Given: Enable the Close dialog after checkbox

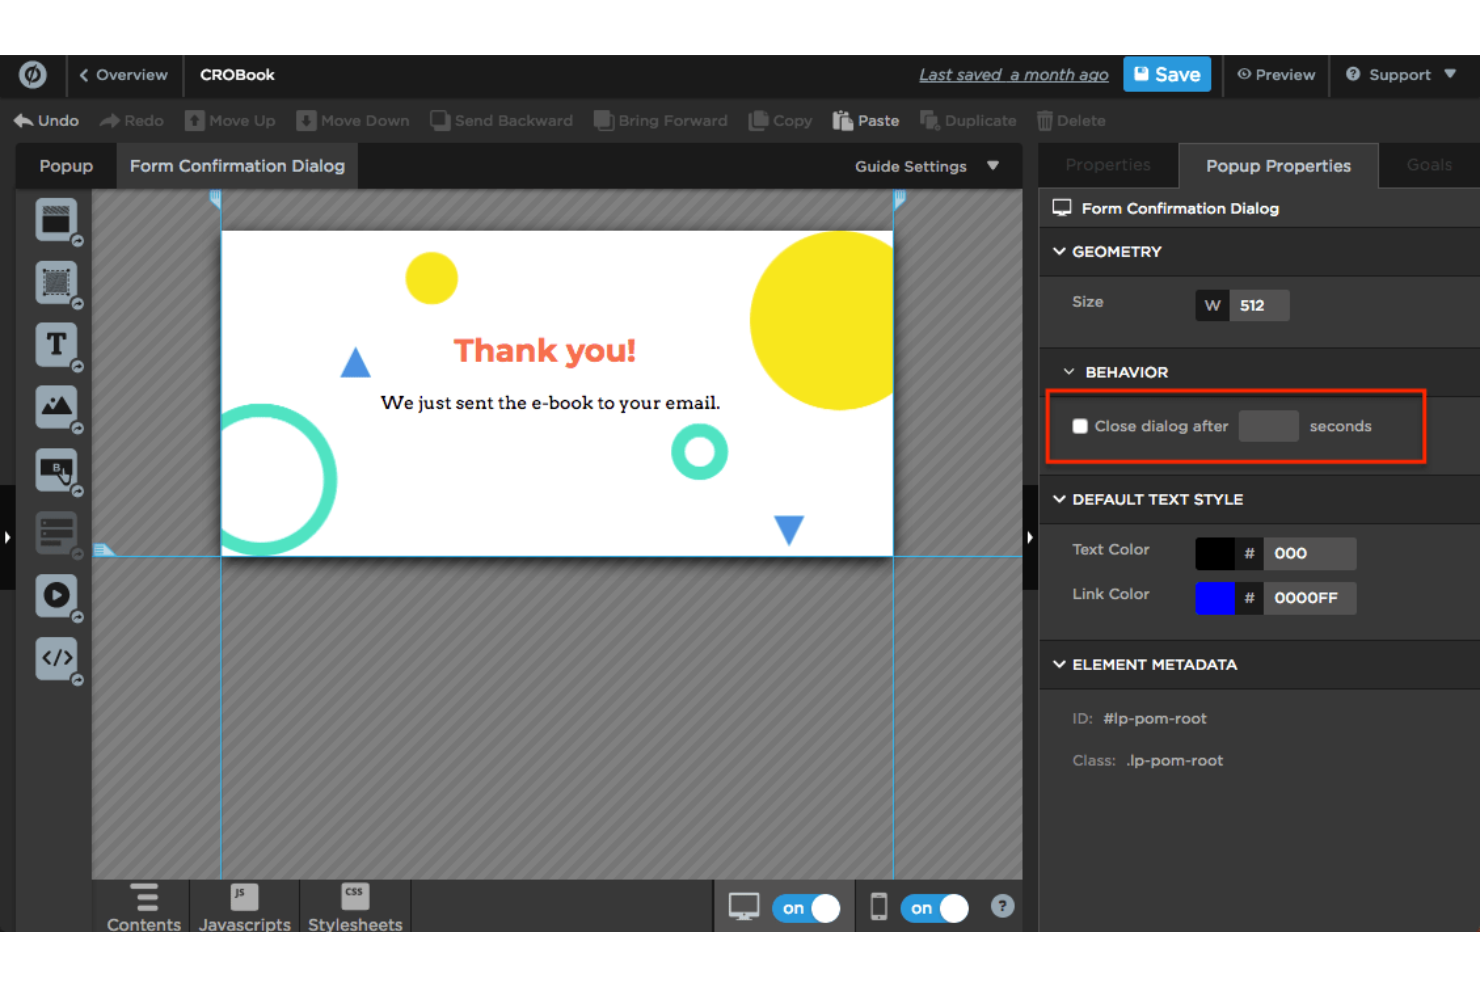Looking at the screenshot, I should point(1080,426).
